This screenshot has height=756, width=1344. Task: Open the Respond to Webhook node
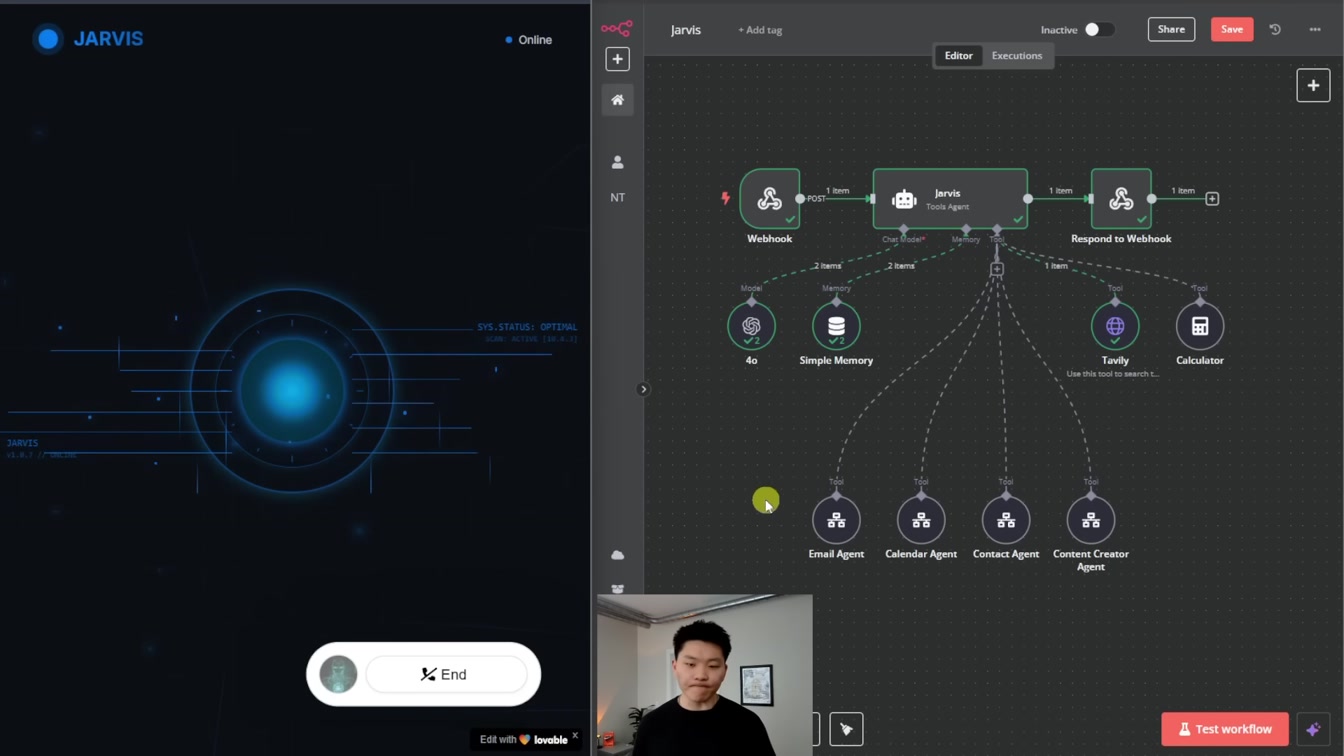click(x=1121, y=199)
